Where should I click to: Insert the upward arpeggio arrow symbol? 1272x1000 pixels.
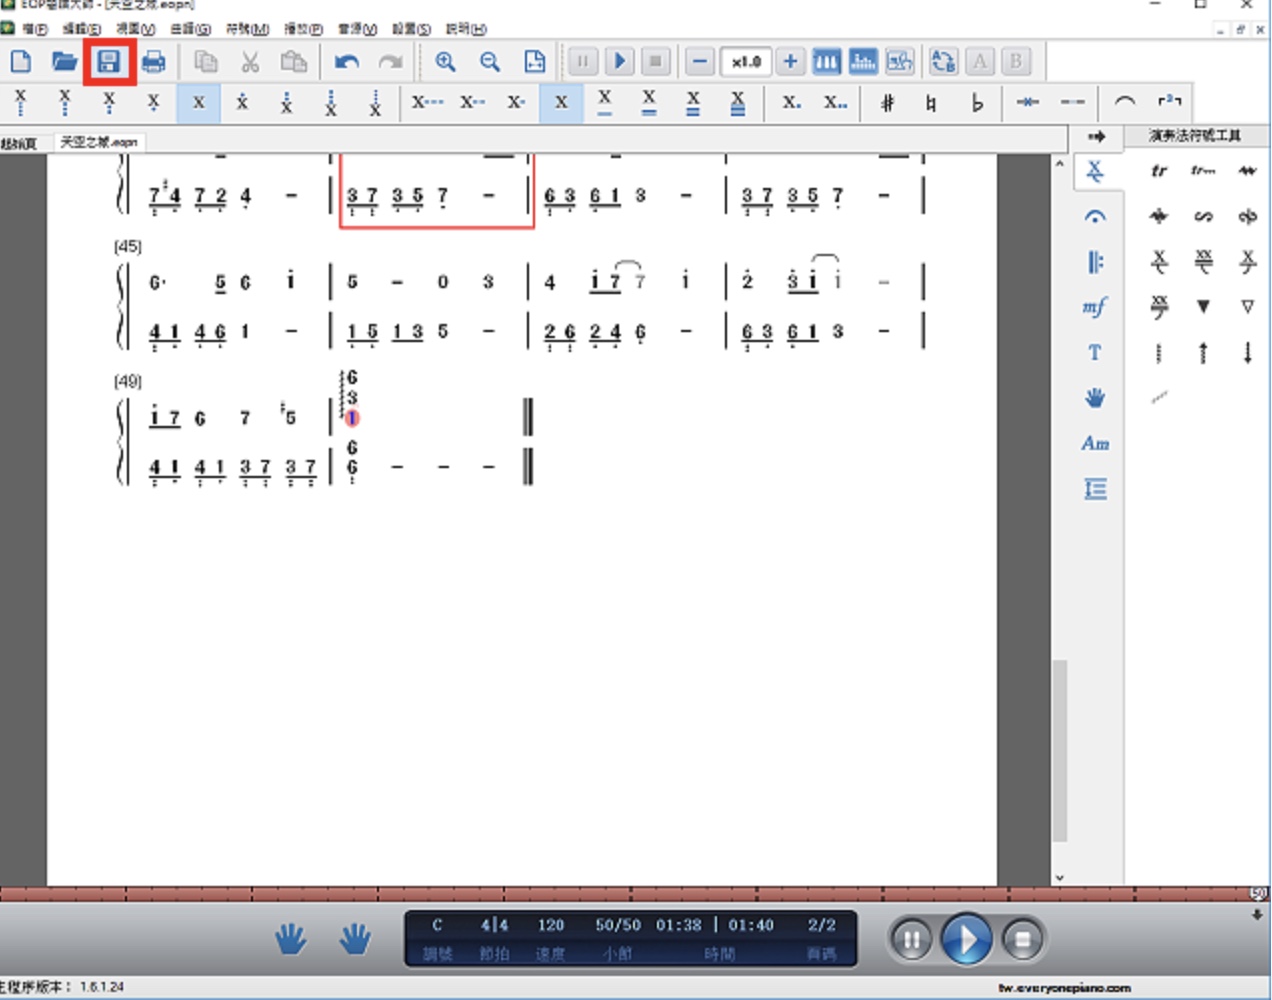[x=1203, y=352]
